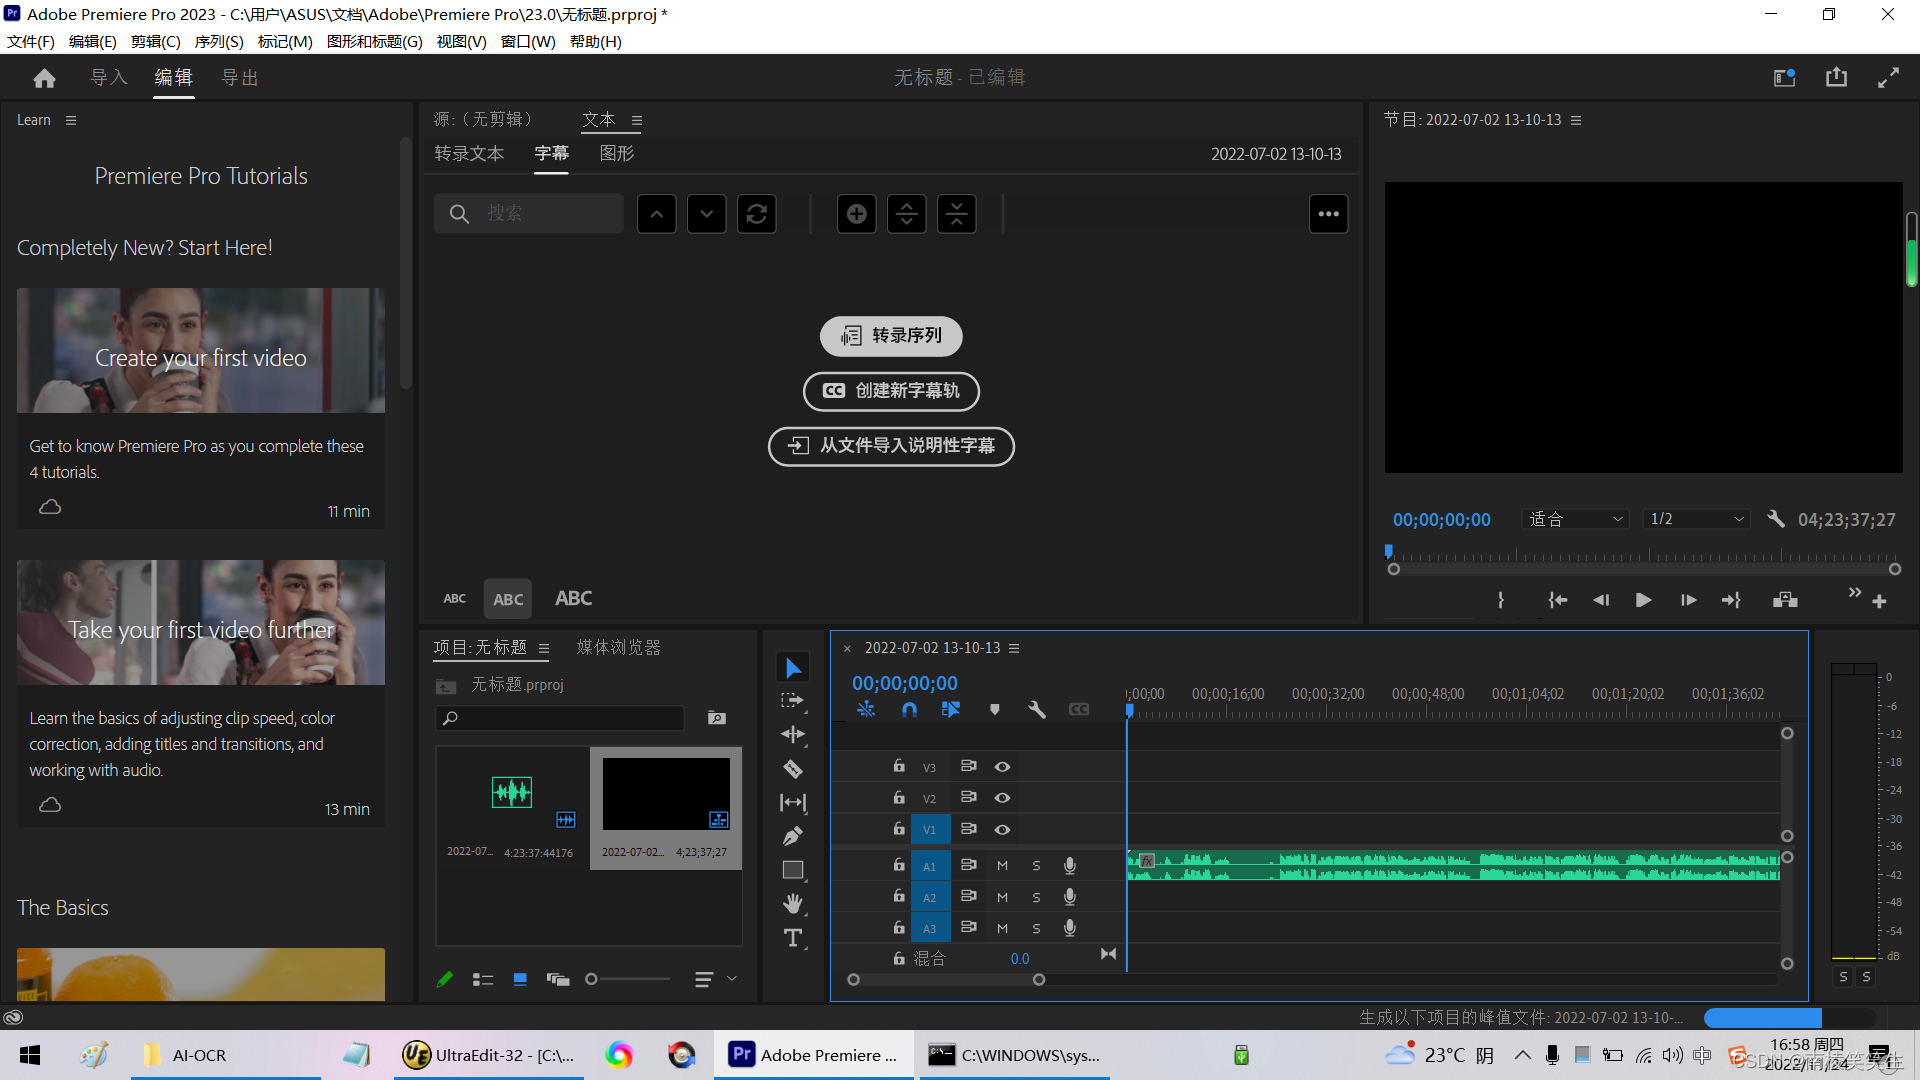1920x1080 pixels.
Task: Hide track V2 output eye
Action: [1002, 798]
